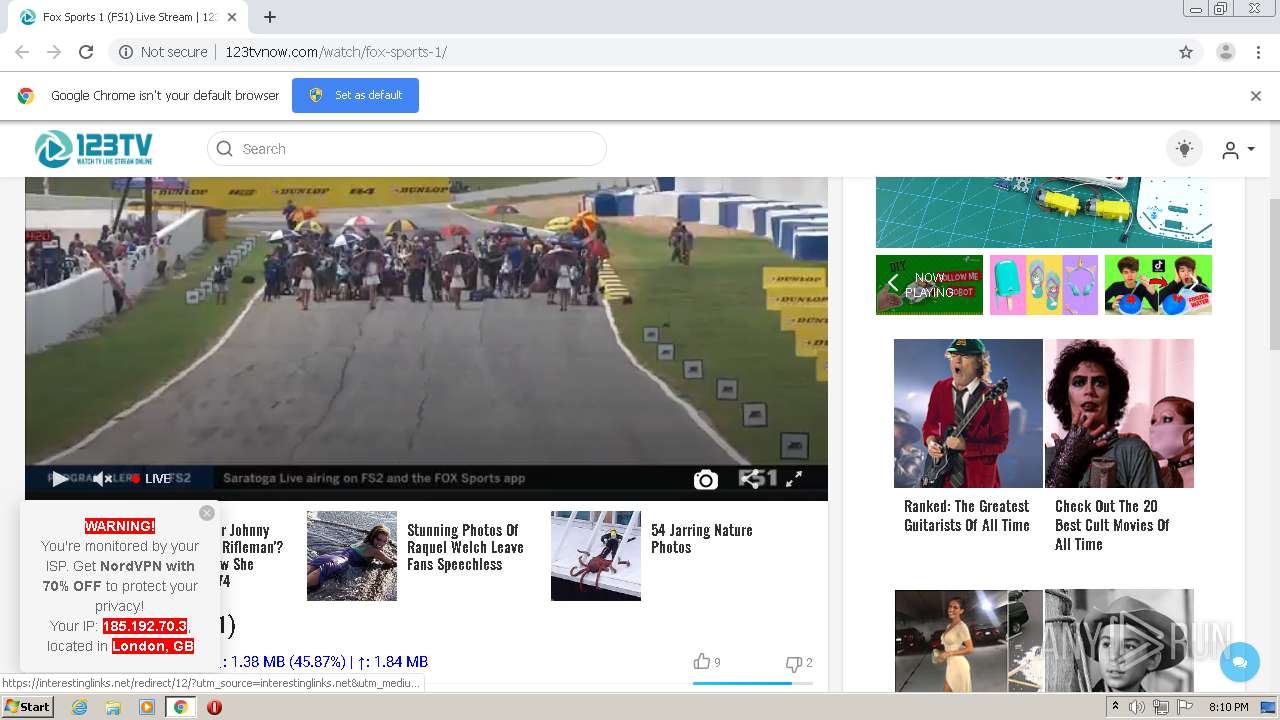Reload the page
This screenshot has width=1280, height=720.
86,52
